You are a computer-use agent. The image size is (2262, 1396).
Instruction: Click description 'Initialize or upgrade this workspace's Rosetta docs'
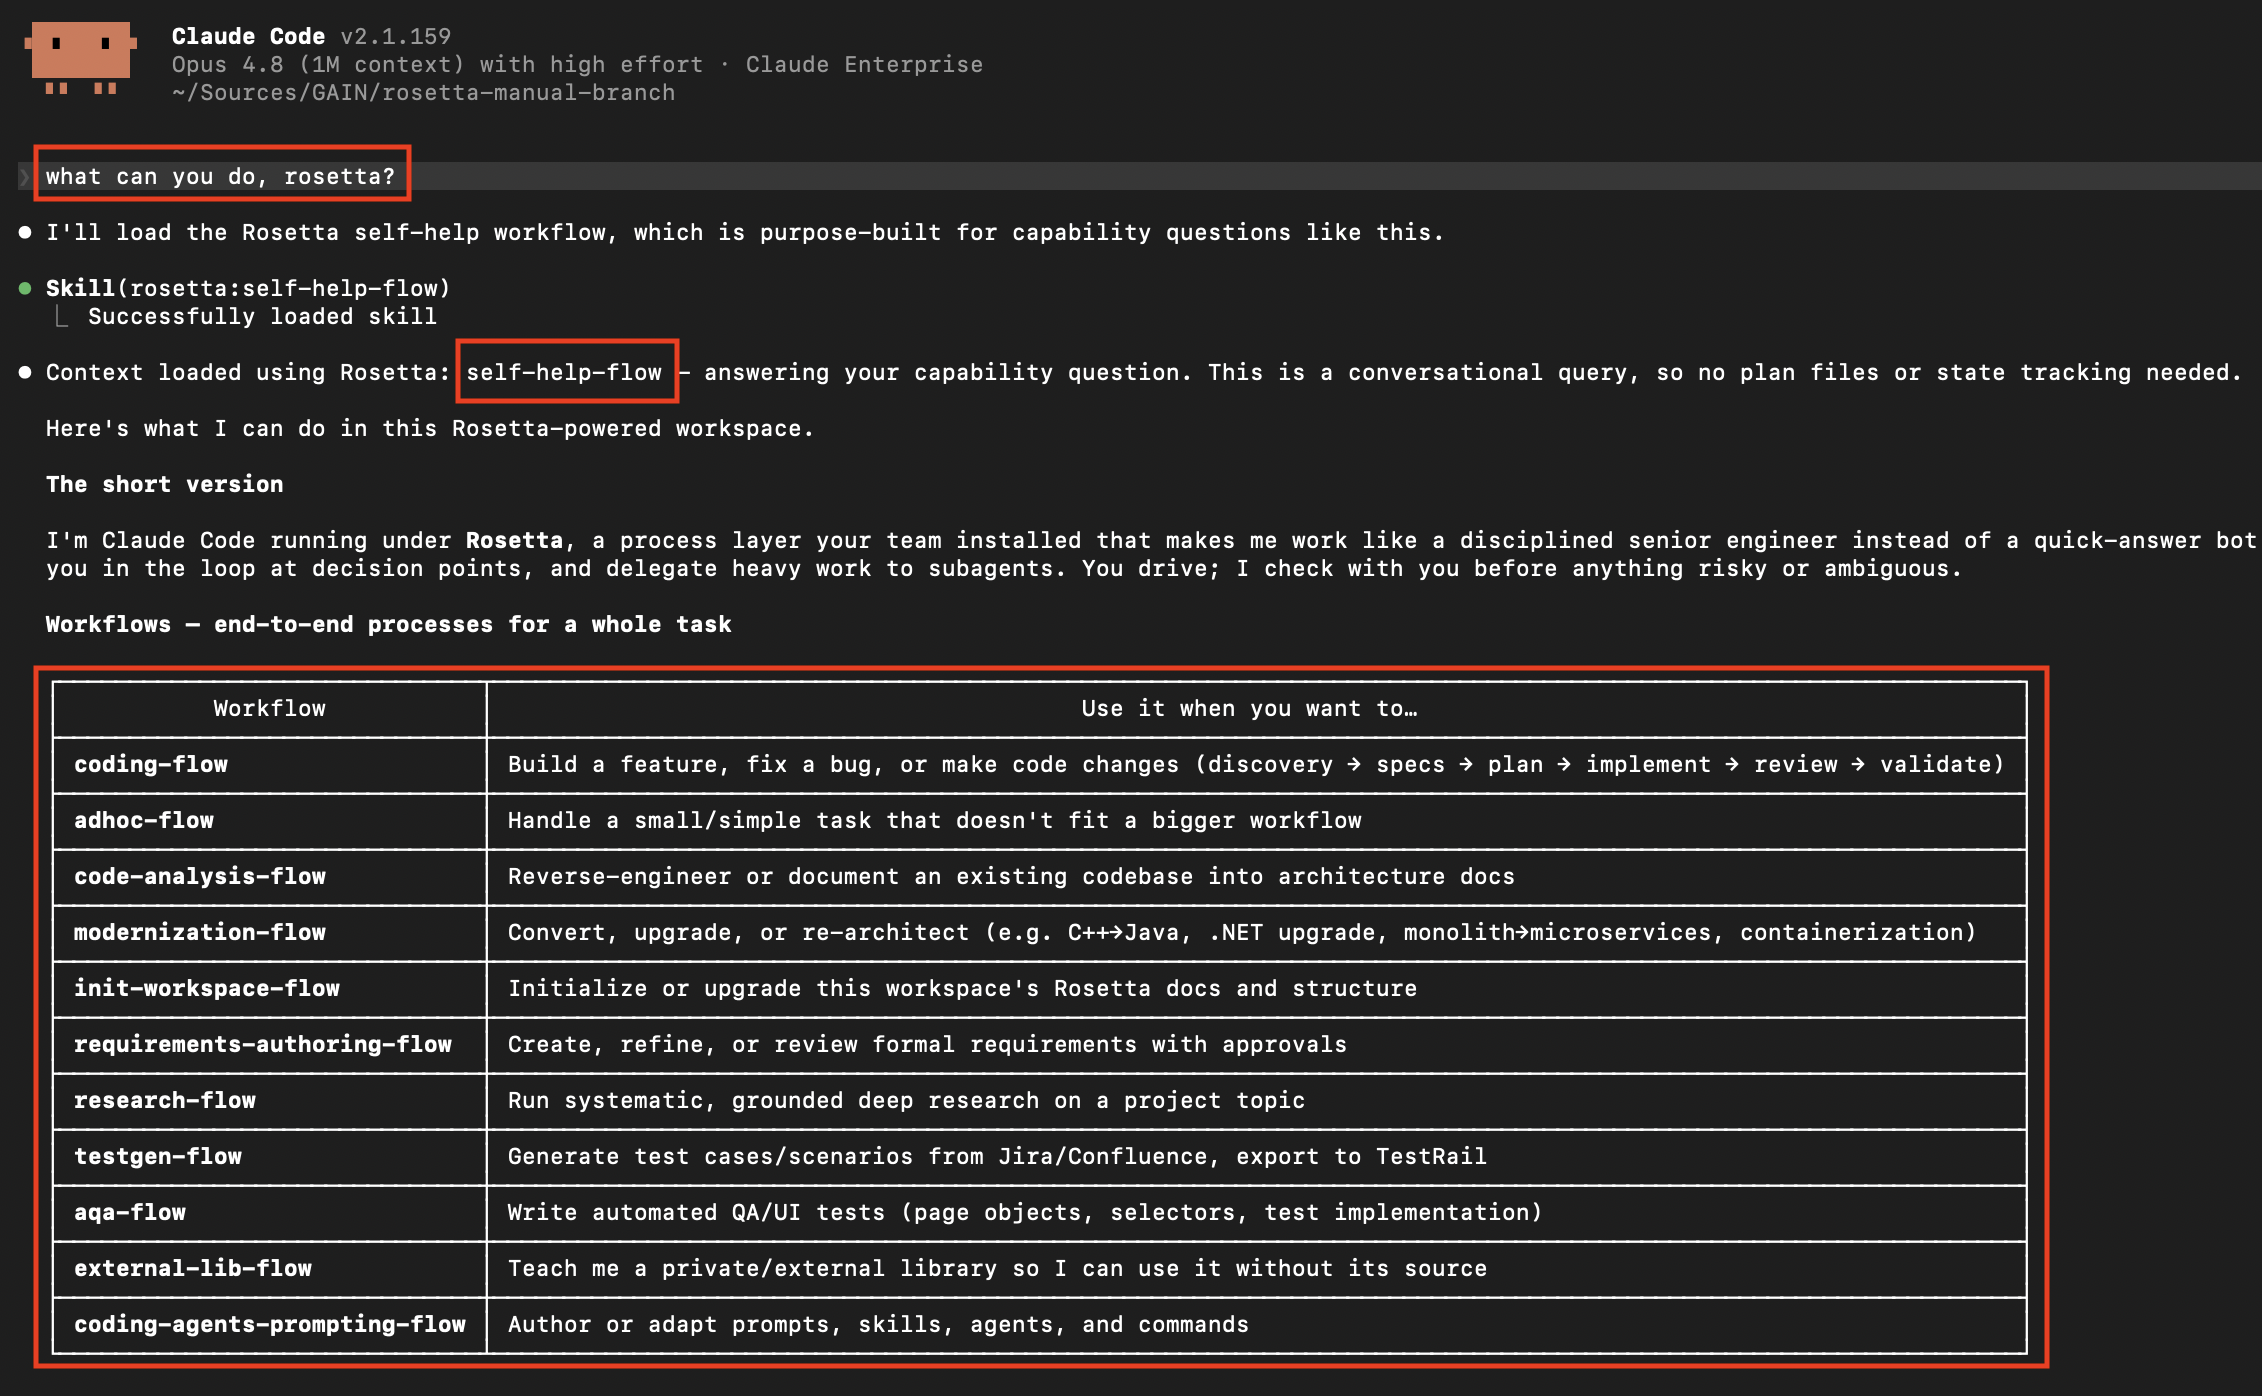click(x=962, y=989)
